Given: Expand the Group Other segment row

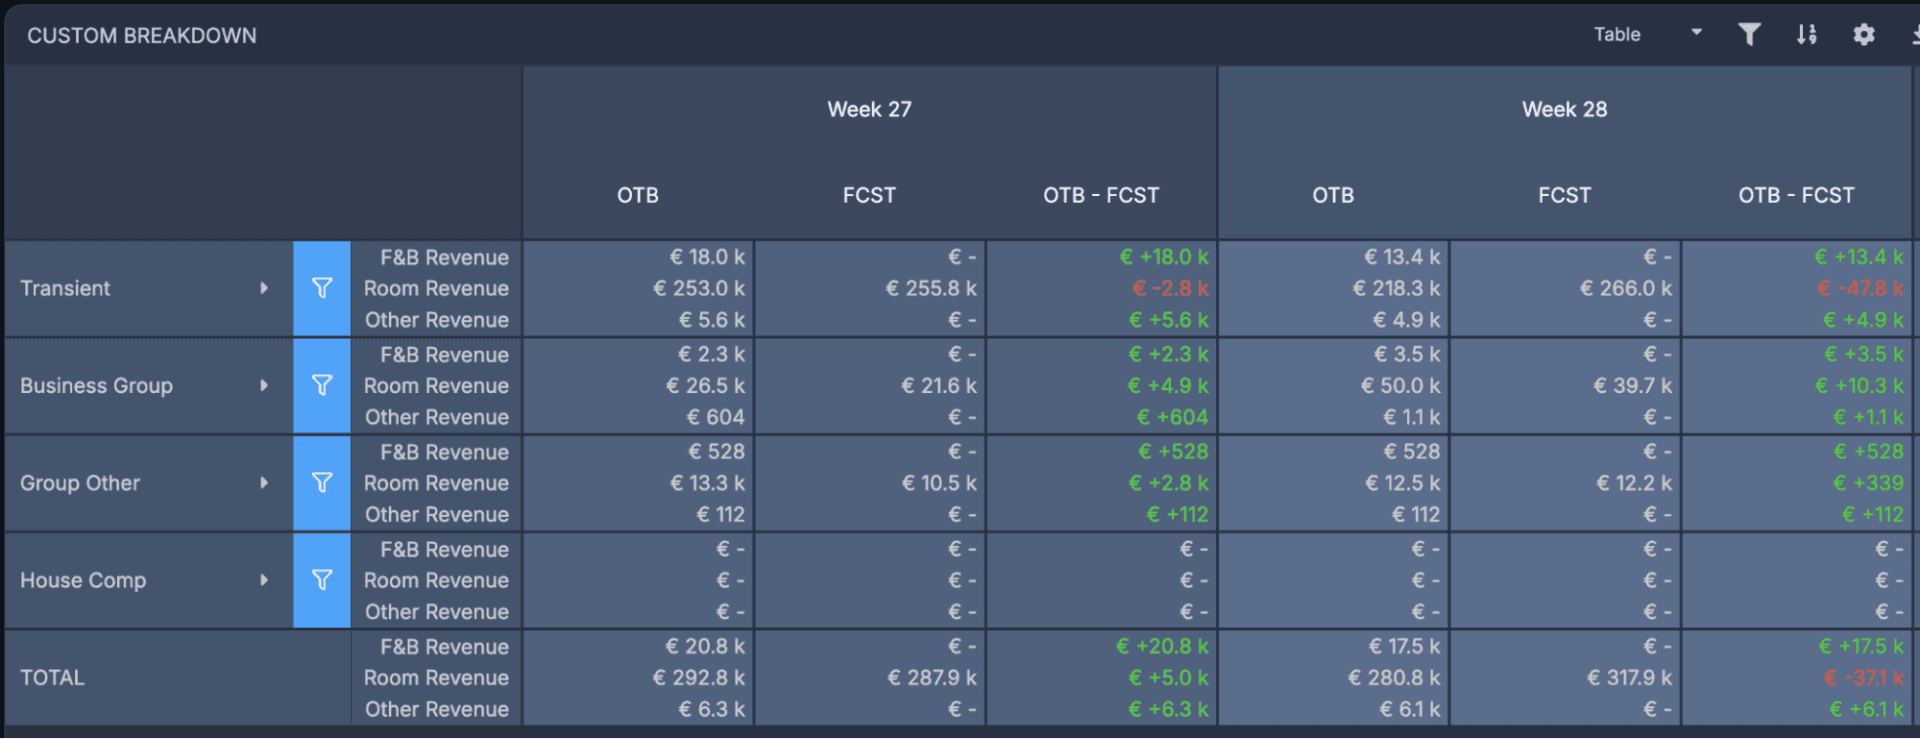Looking at the screenshot, I should [x=264, y=483].
